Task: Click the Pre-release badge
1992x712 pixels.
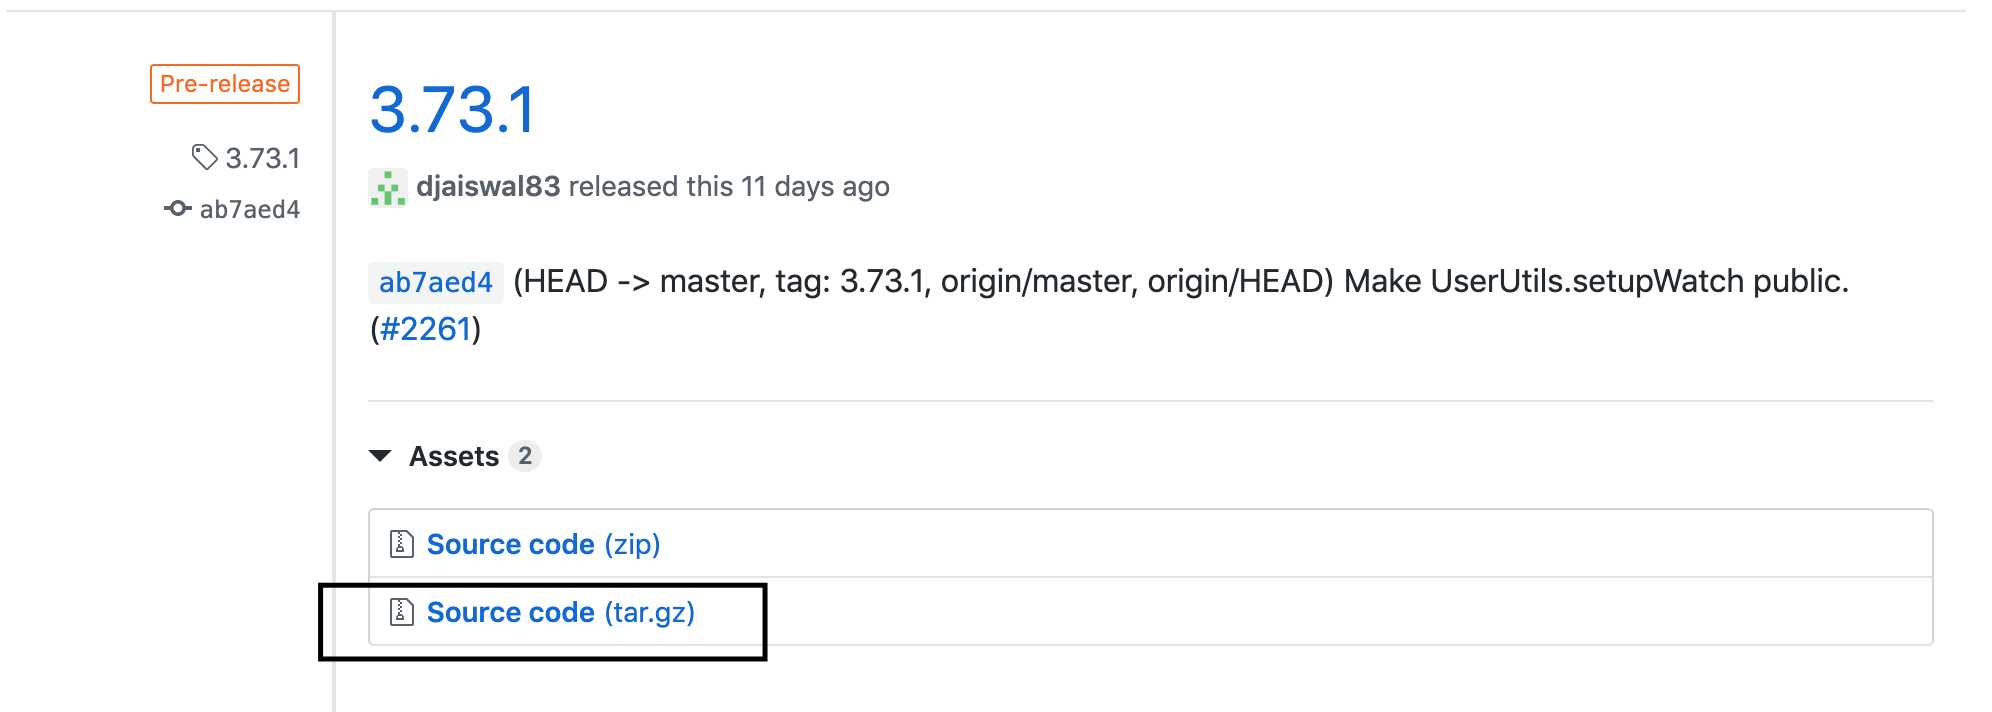Action: 225,84
